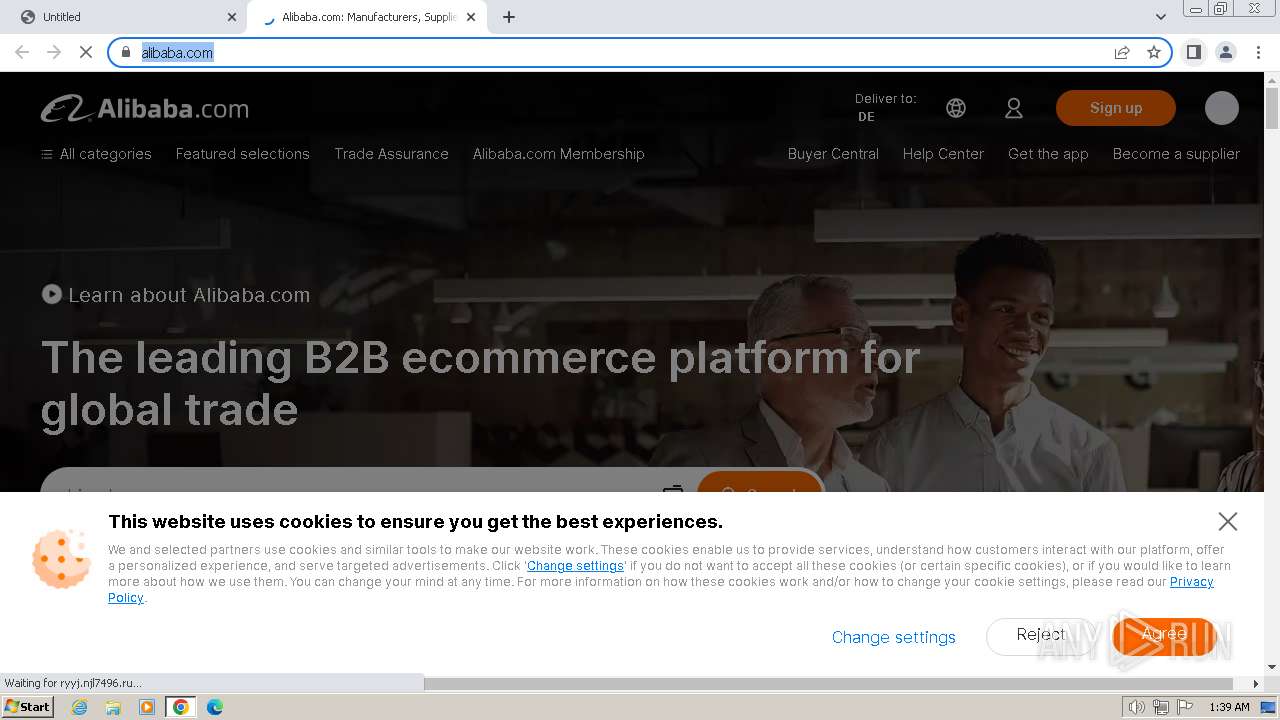
Task: View site information lock icon
Action: pyautogui.click(x=126, y=52)
